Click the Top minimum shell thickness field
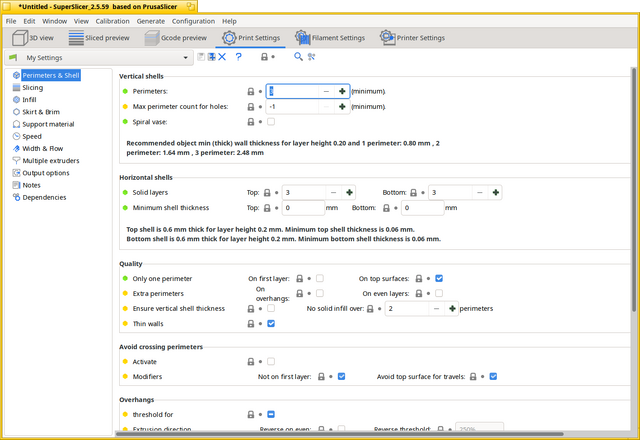640x440 pixels. (303, 208)
